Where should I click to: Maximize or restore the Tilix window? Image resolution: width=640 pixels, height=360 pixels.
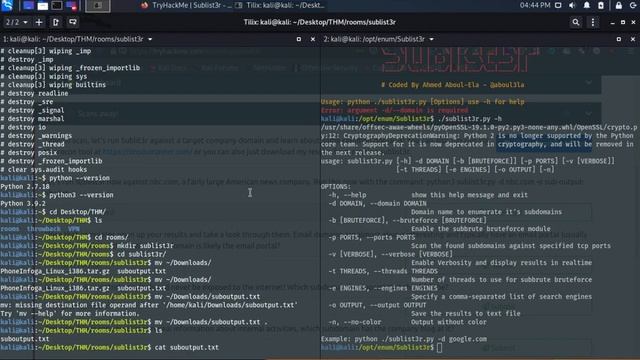coord(623,22)
